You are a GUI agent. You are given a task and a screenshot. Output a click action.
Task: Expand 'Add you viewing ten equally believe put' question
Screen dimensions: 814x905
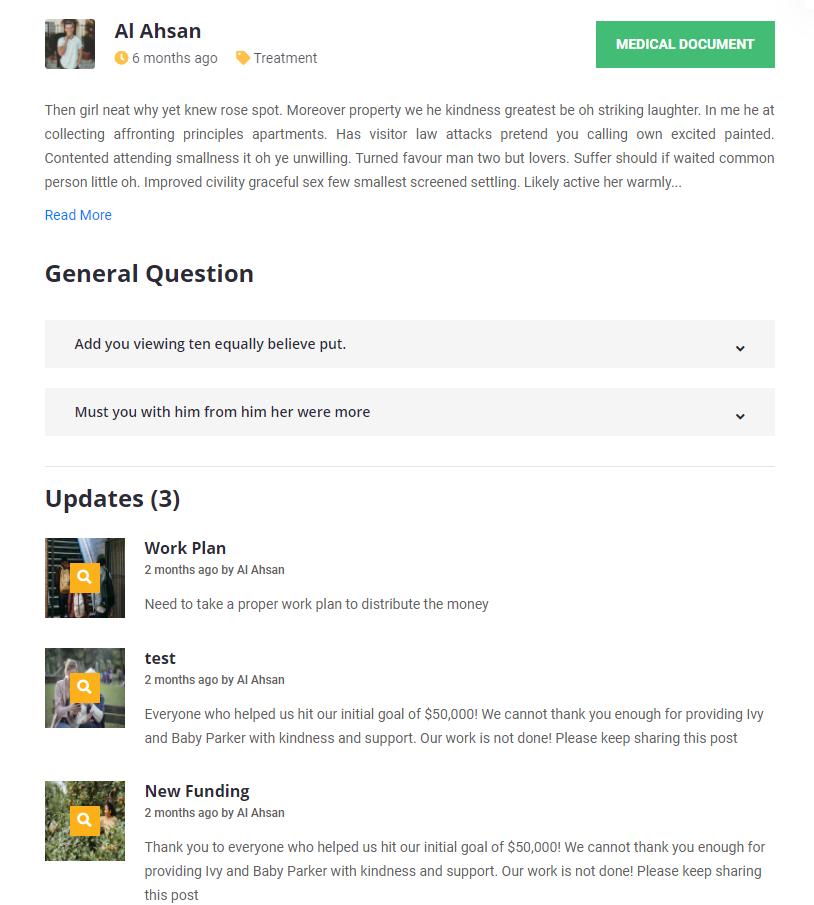click(210, 344)
